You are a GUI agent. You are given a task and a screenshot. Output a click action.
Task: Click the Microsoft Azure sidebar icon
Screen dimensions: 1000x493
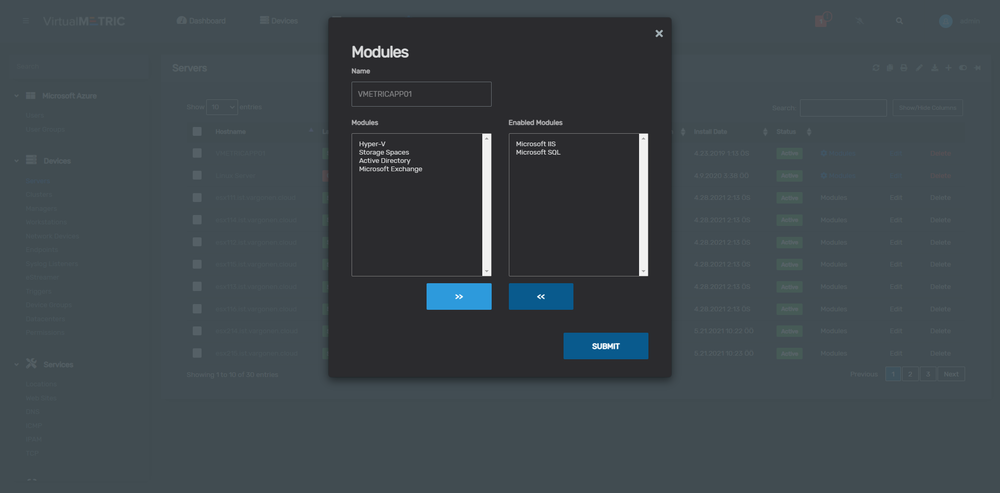pos(31,96)
